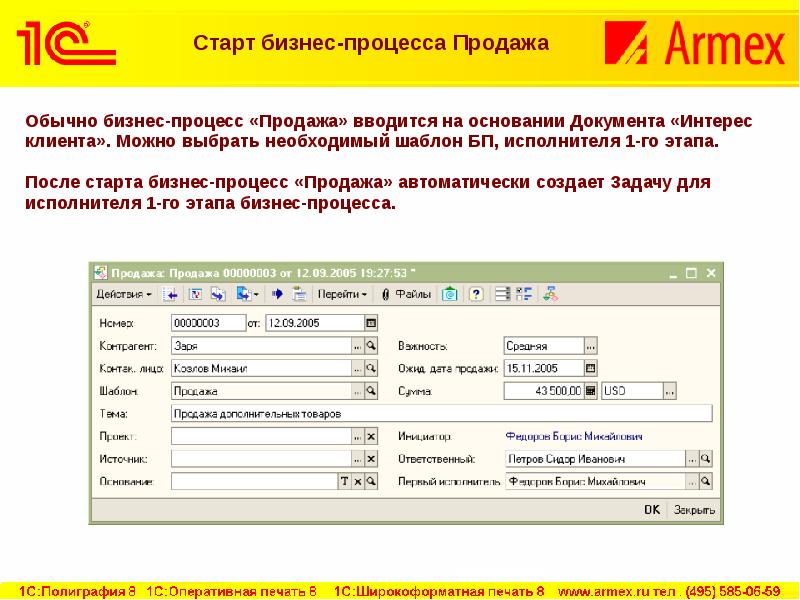Image resolution: width=800 pixels, height=600 pixels.
Task: Clear the Источник field with X button
Action: [371, 459]
